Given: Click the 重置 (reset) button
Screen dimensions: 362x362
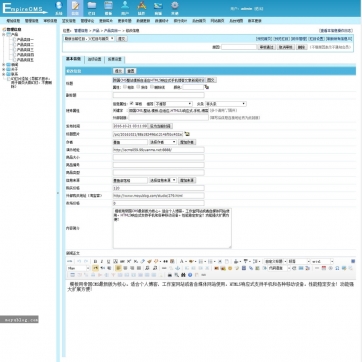Looking at the screenshot, I should pyautogui.click(x=131, y=71).
